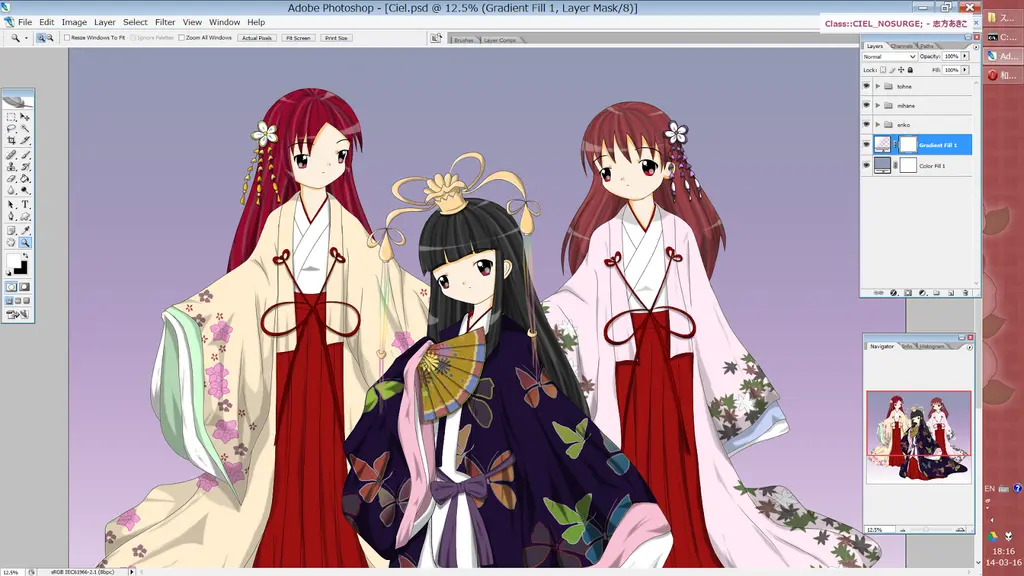1024x576 pixels.
Task: Expand the eriko group
Action: pyautogui.click(x=878, y=124)
